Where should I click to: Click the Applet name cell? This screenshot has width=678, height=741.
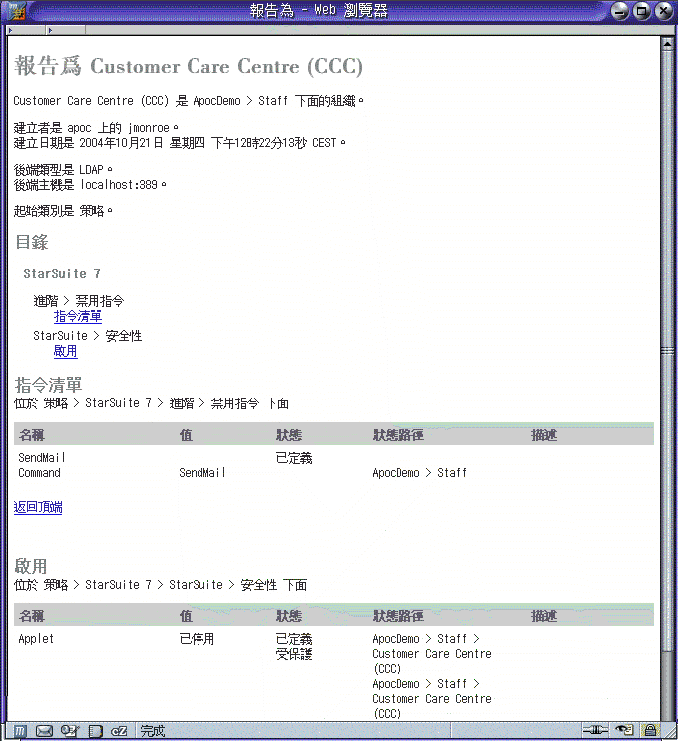[36, 639]
